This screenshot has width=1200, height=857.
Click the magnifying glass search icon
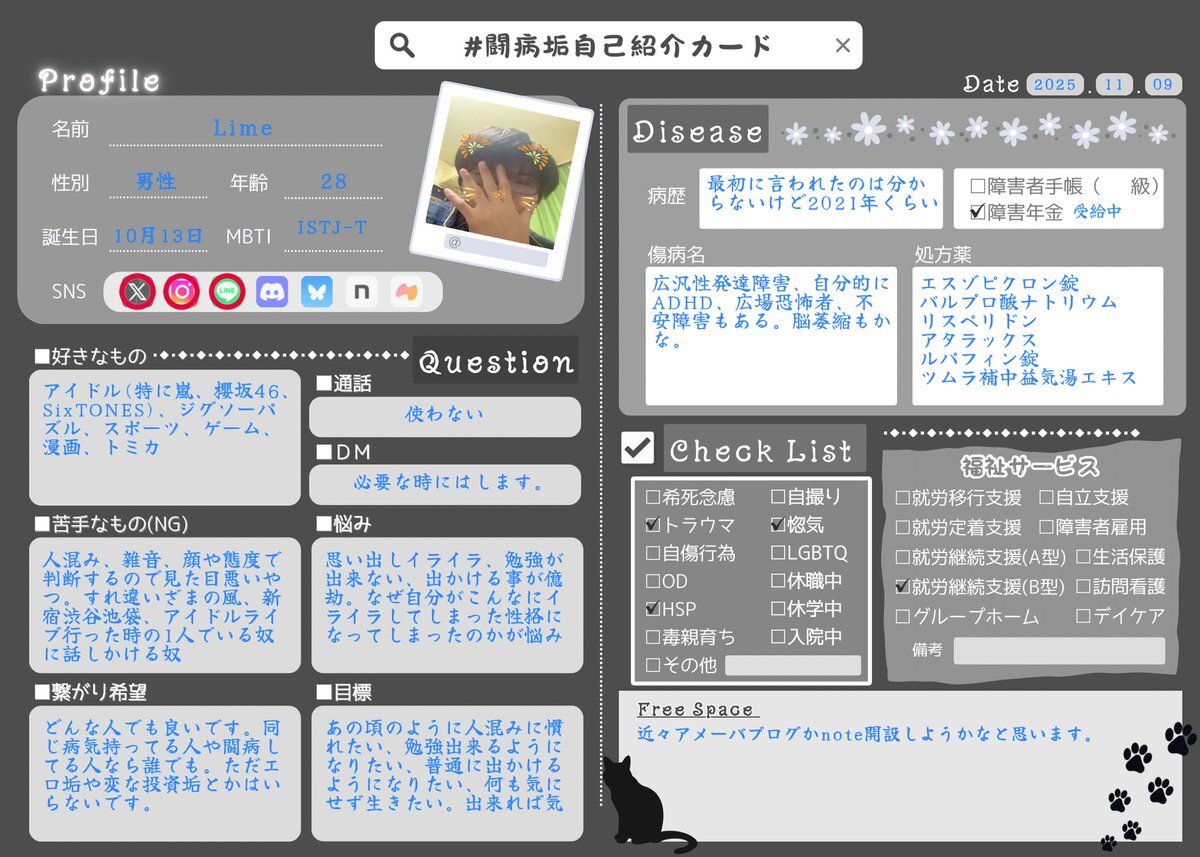coord(402,46)
